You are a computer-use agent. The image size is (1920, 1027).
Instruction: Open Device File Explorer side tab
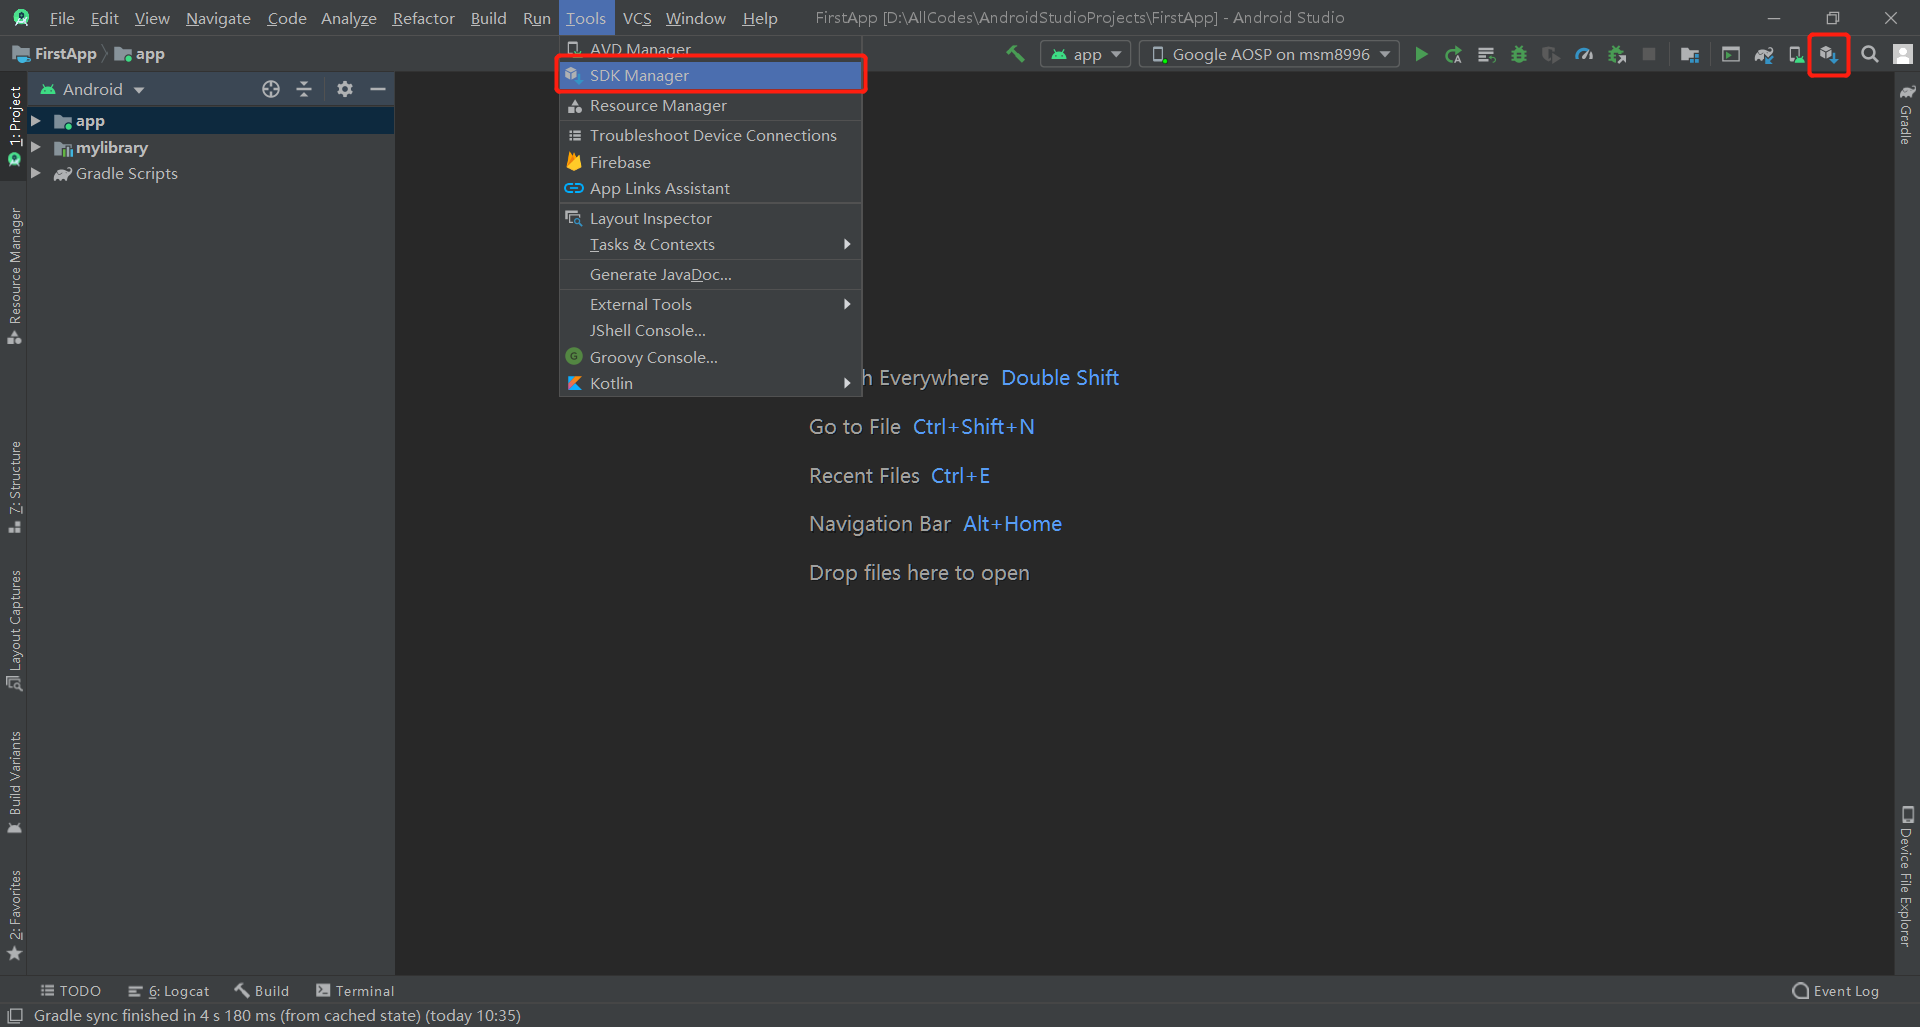(x=1906, y=876)
